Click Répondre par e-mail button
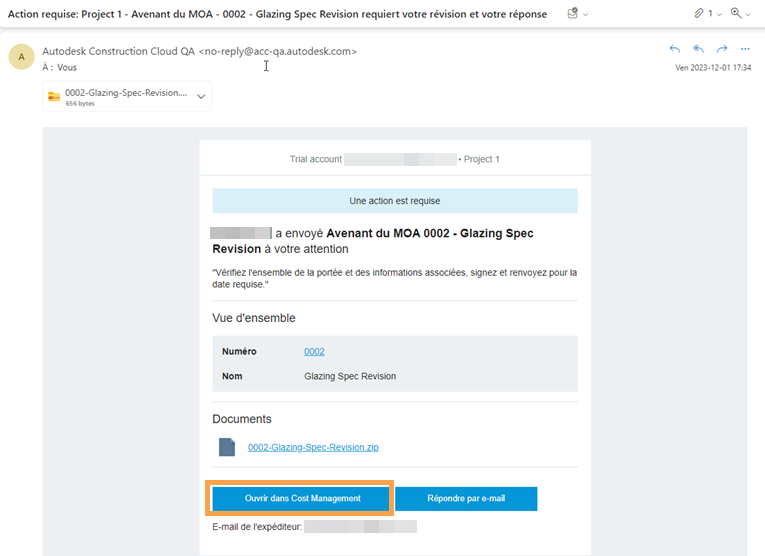This screenshot has height=556, width=765. pos(466,498)
